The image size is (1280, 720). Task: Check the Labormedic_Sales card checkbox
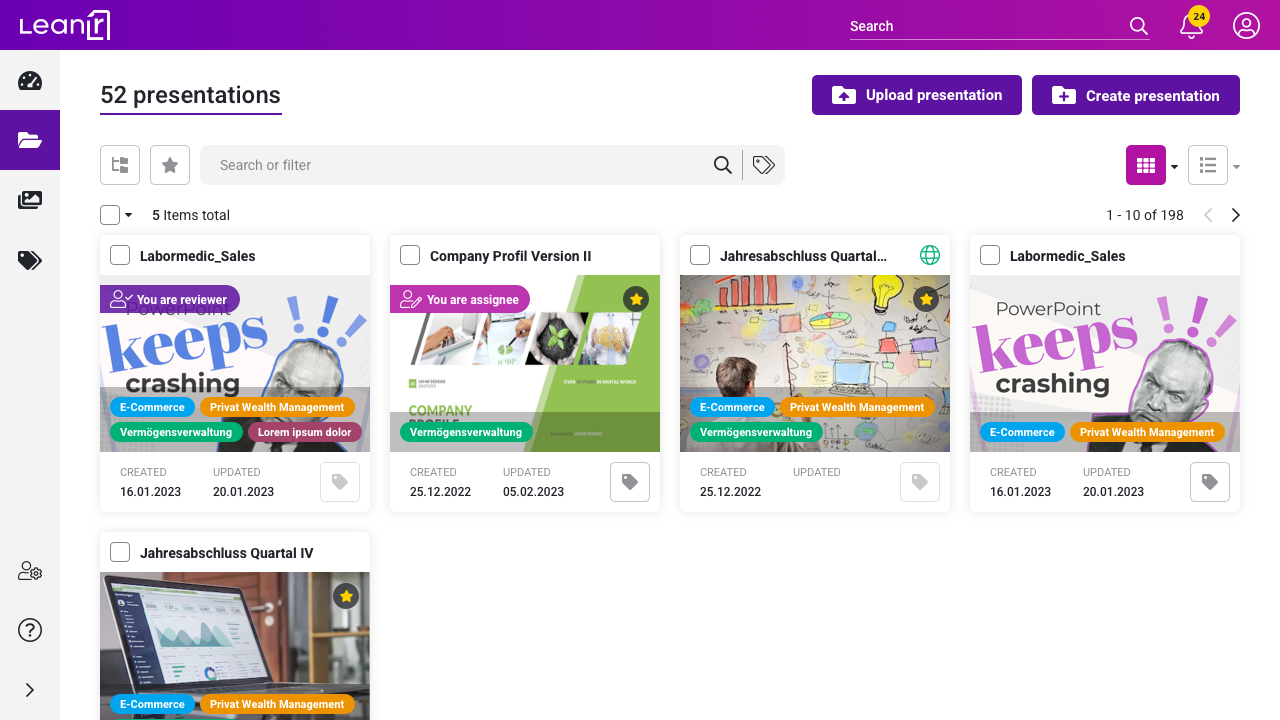click(x=119, y=254)
